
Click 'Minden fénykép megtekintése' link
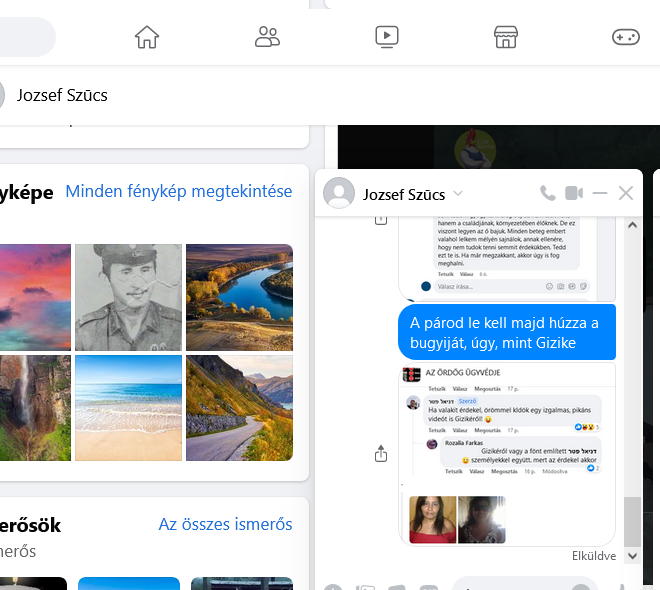(179, 191)
